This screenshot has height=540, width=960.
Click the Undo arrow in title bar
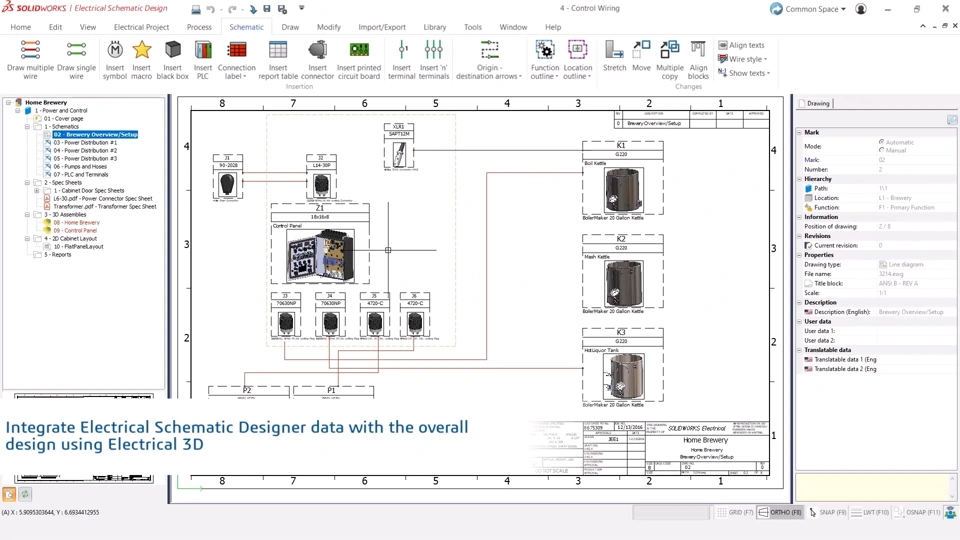click(211, 9)
